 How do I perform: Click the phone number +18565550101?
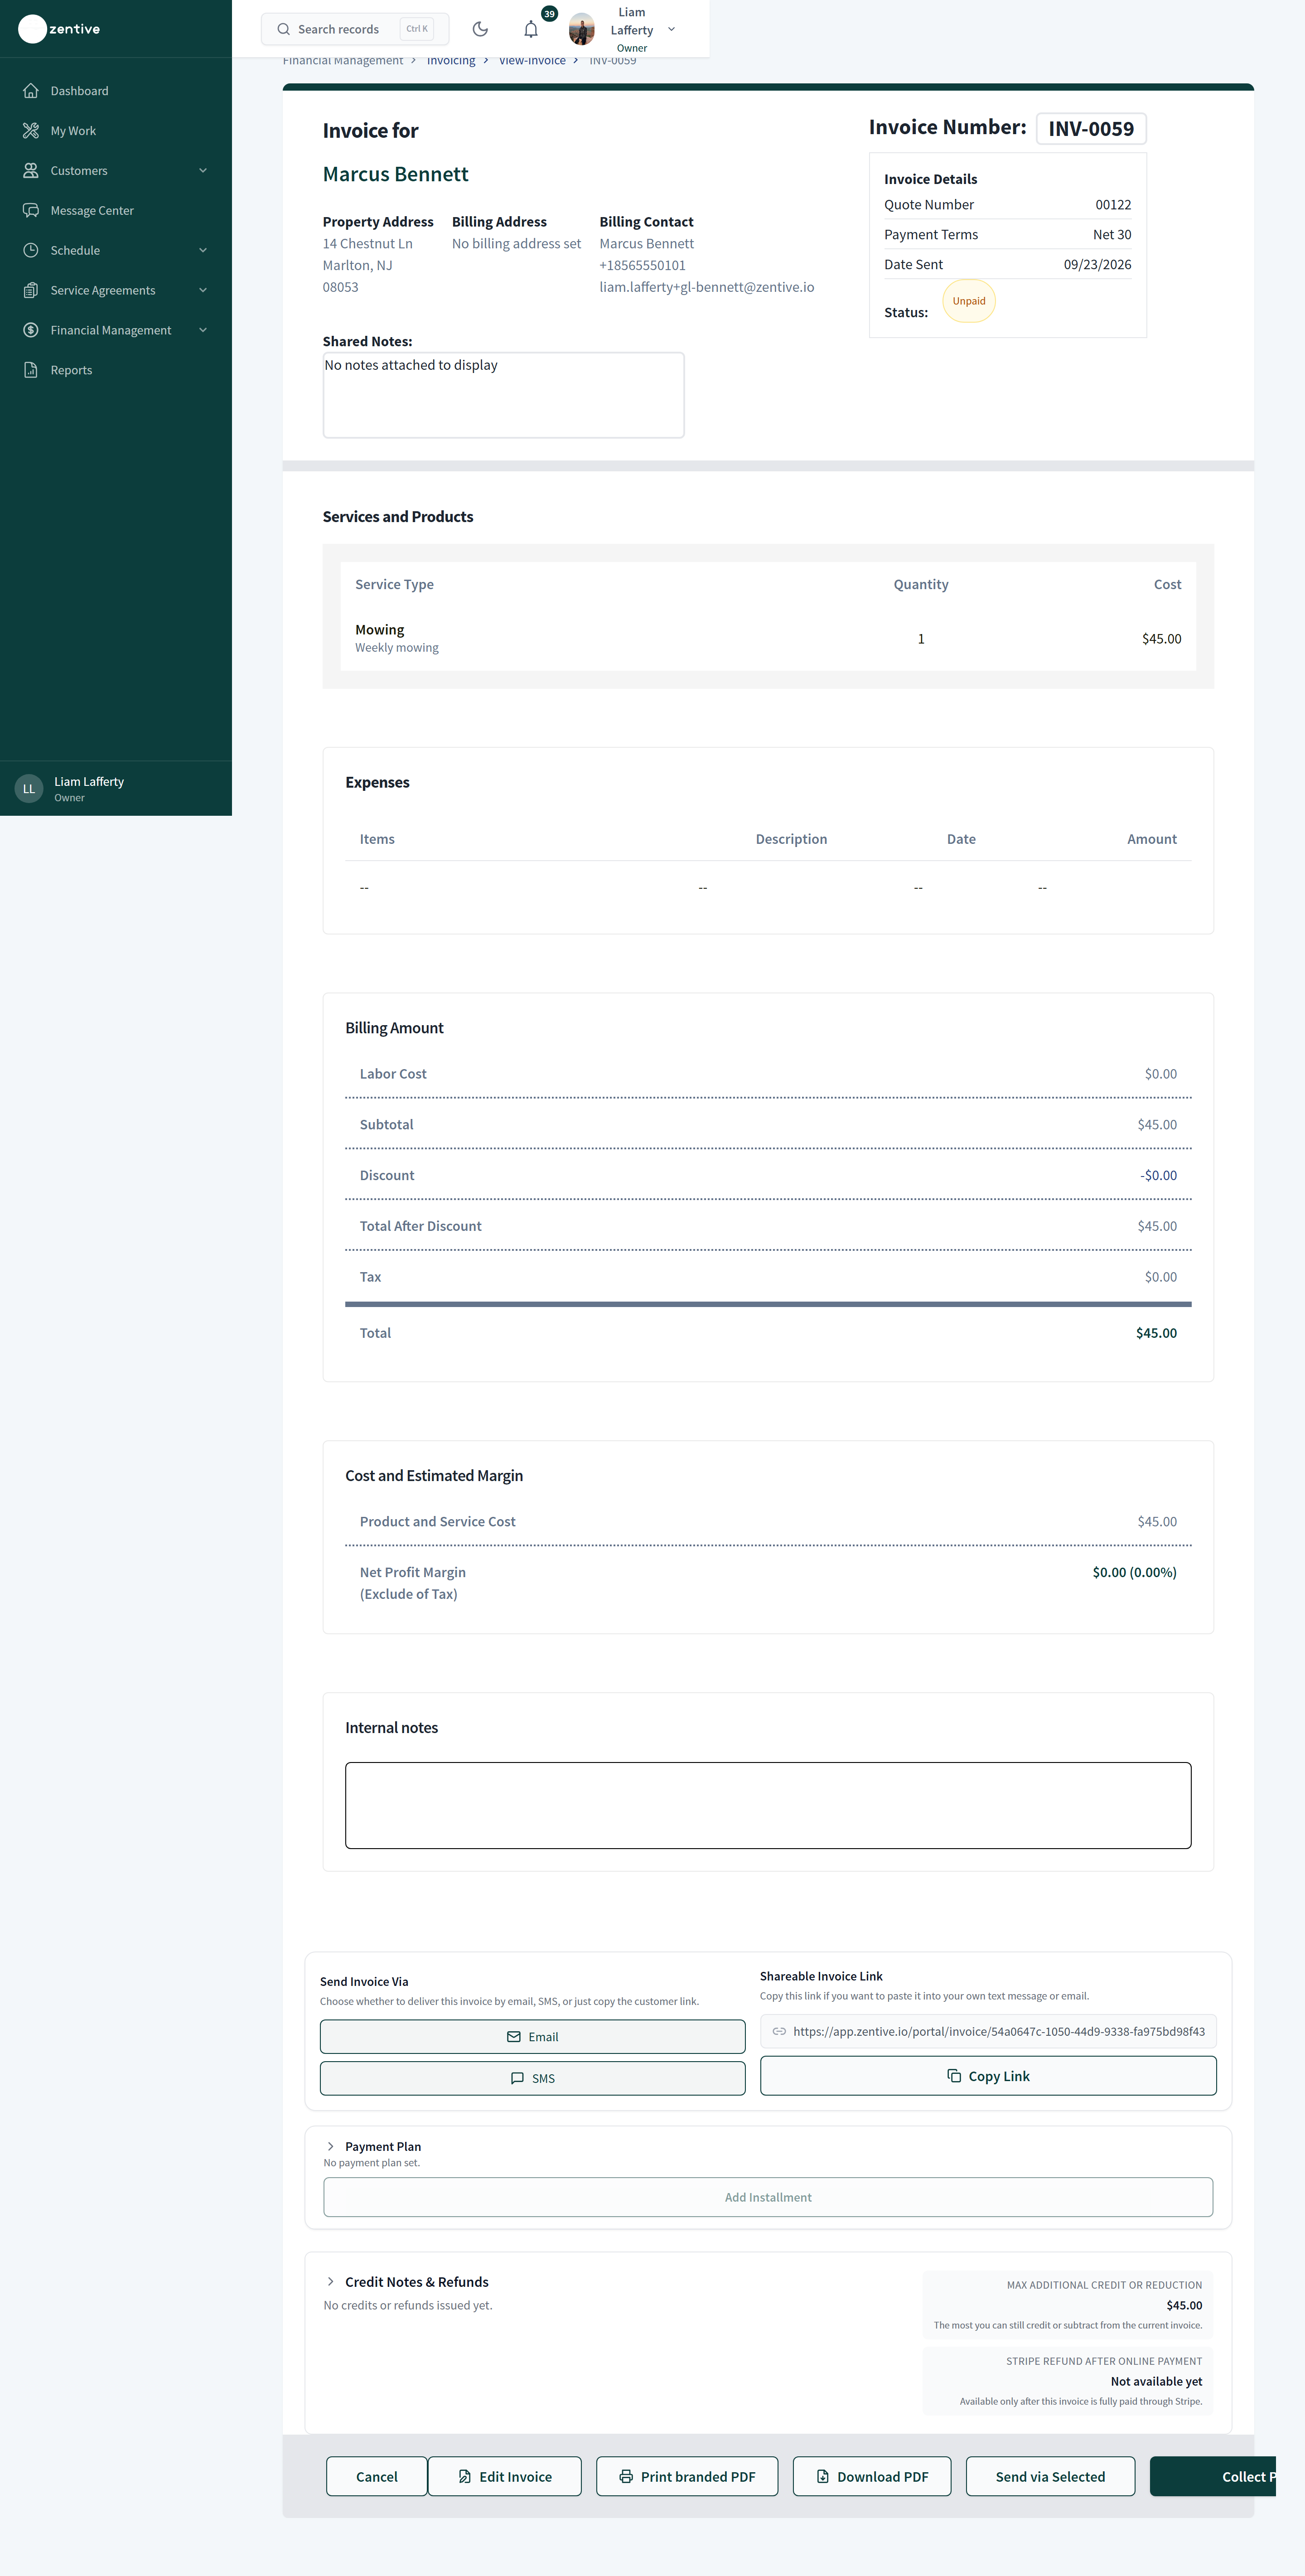[643, 265]
